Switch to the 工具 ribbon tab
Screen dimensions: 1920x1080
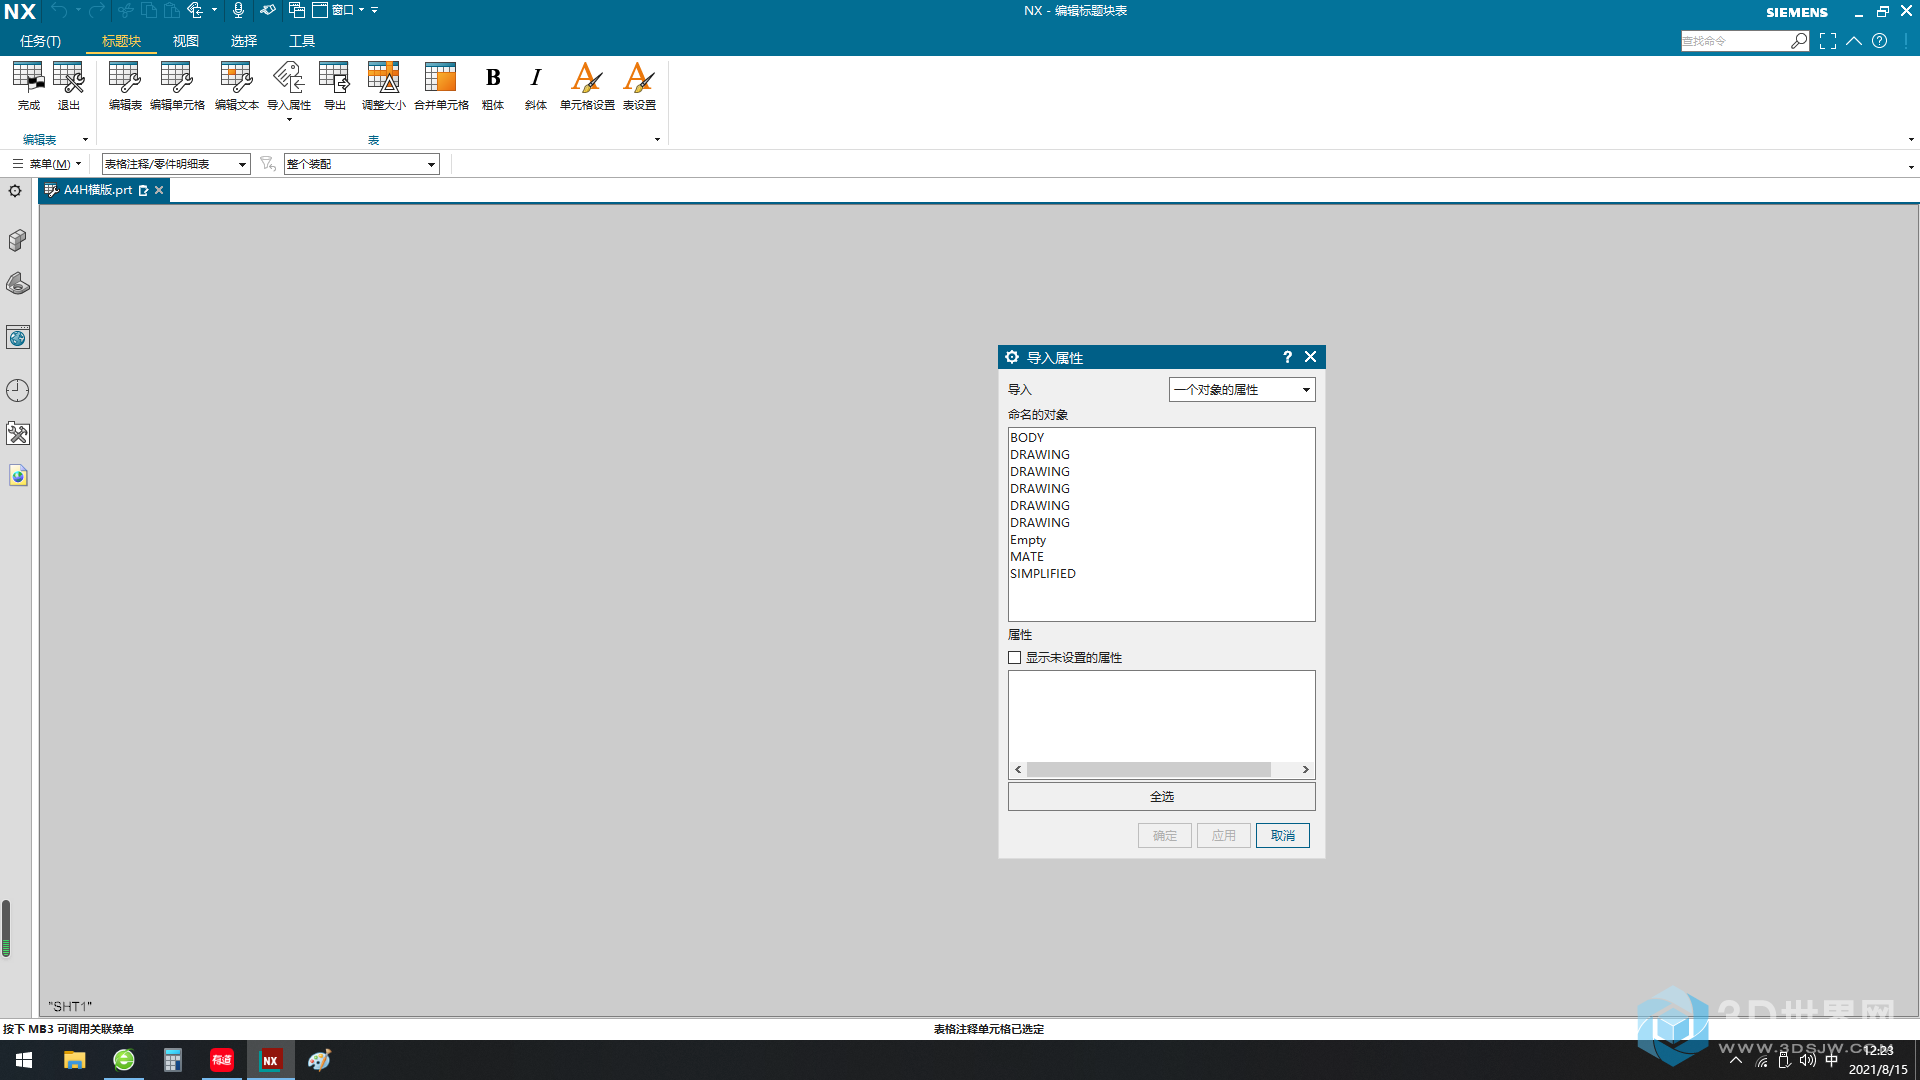click(301, 41)
